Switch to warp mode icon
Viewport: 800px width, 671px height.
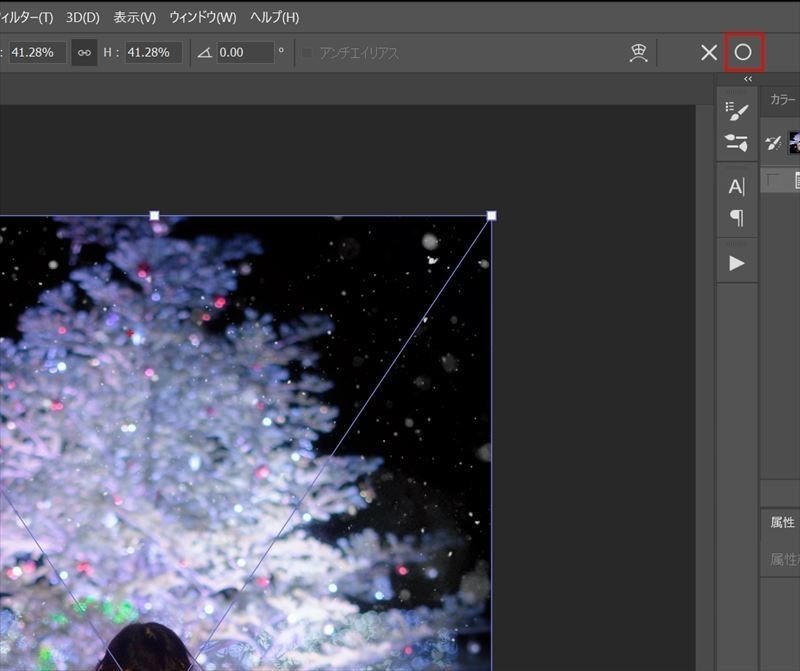[638, 53]
